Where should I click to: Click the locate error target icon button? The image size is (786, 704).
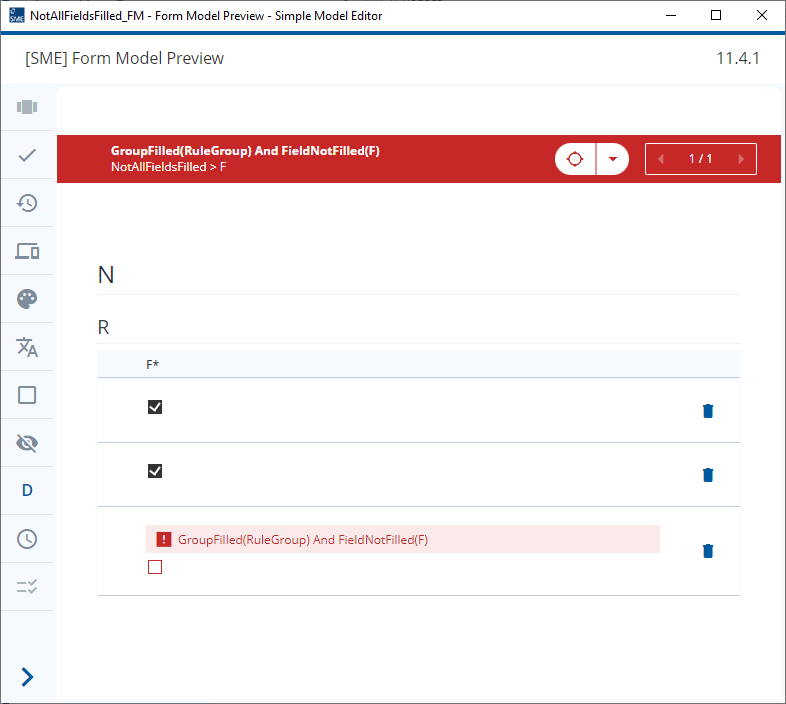coord(575,159)
